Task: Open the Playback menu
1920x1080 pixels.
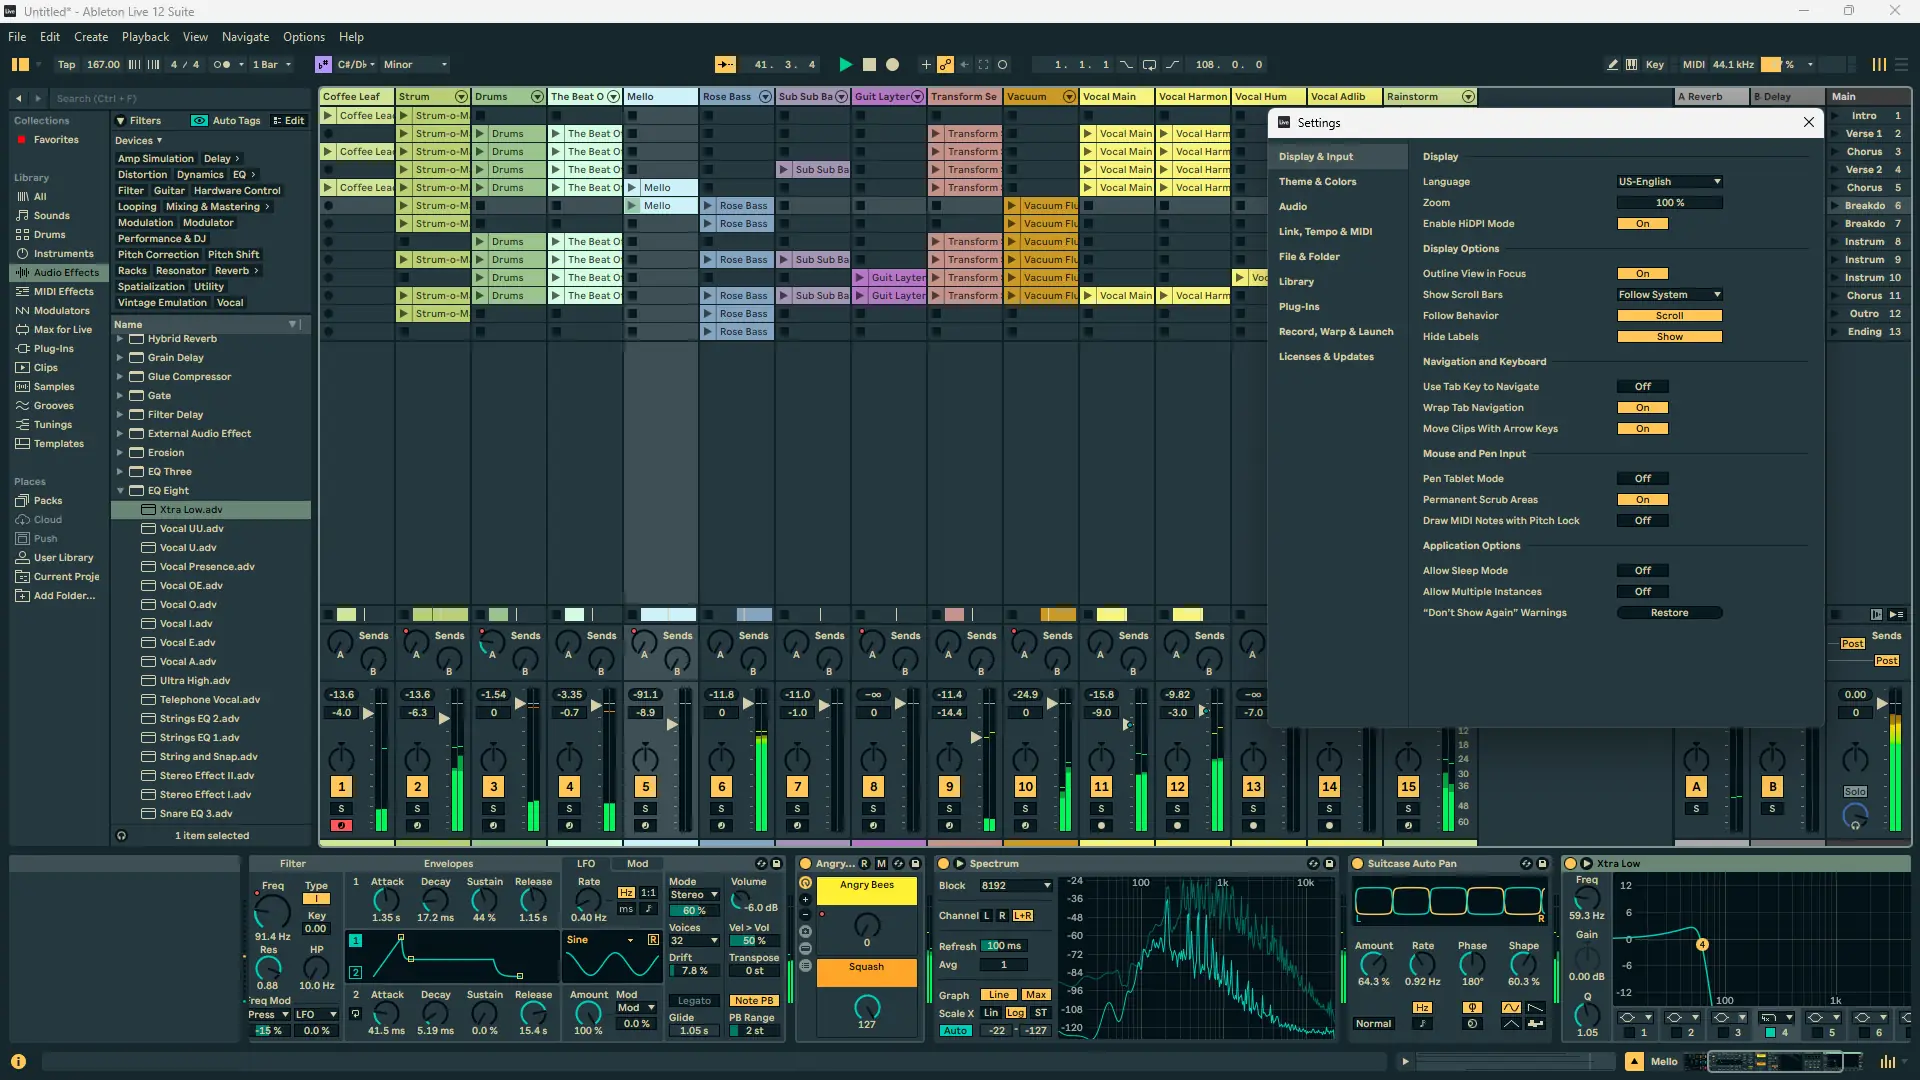Action: pyautogui.click(x=145, y=37)
